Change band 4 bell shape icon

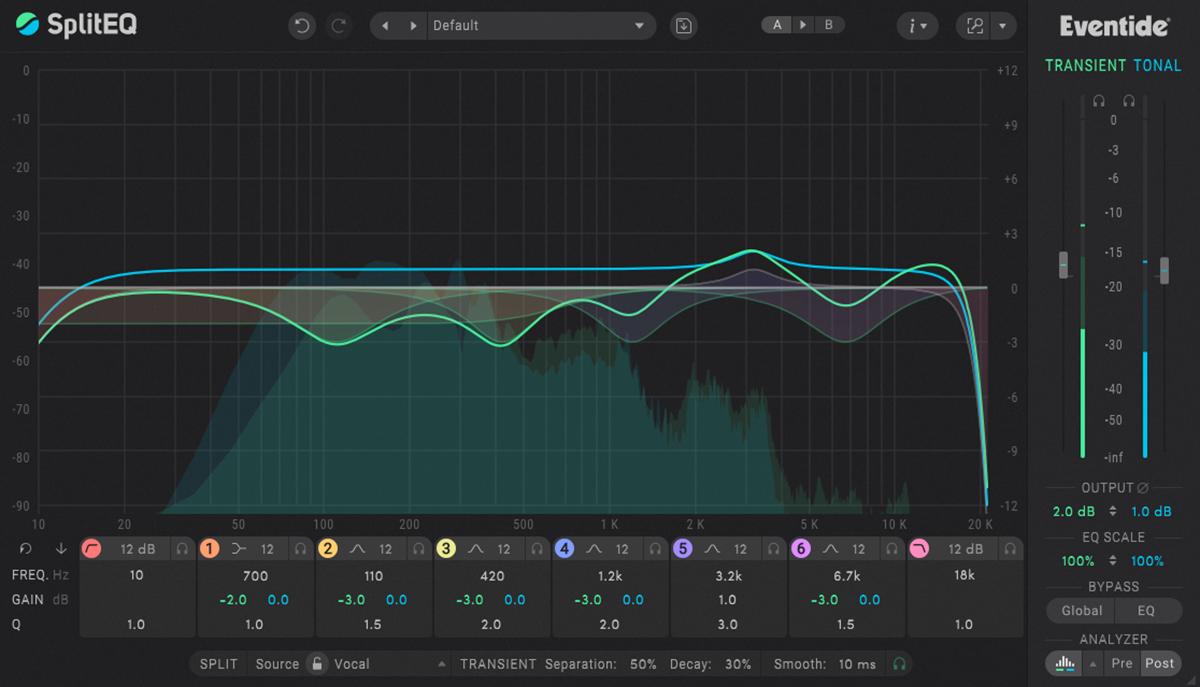pyautogui.click(x=593, y=549)
